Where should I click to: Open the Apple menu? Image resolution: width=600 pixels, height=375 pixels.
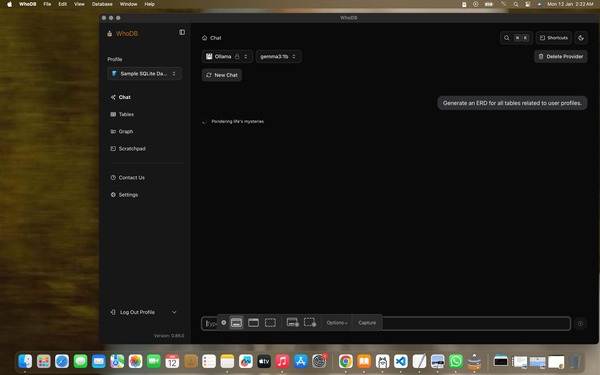(10, 4)
